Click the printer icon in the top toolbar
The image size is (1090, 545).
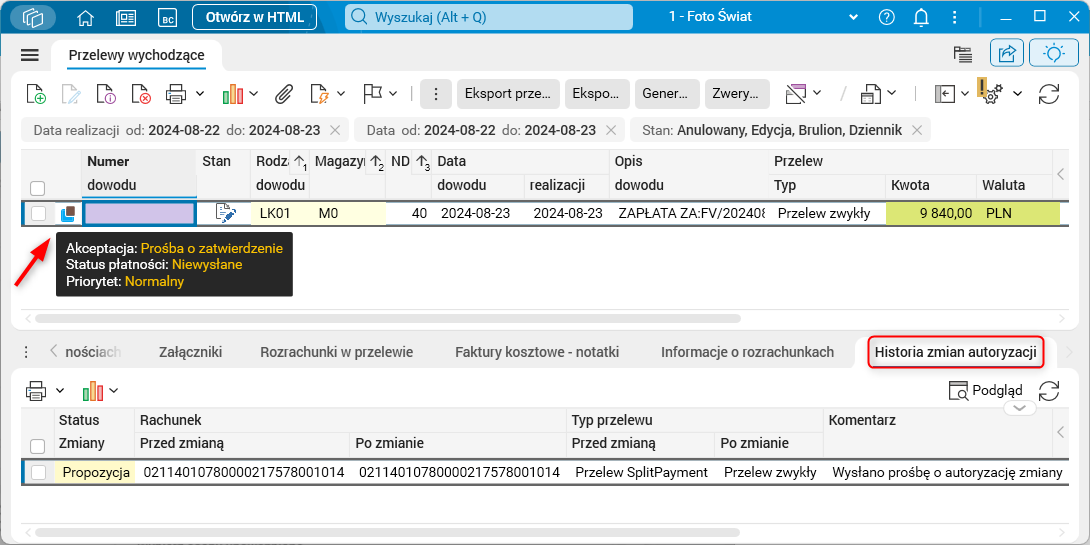click(175, 93)
